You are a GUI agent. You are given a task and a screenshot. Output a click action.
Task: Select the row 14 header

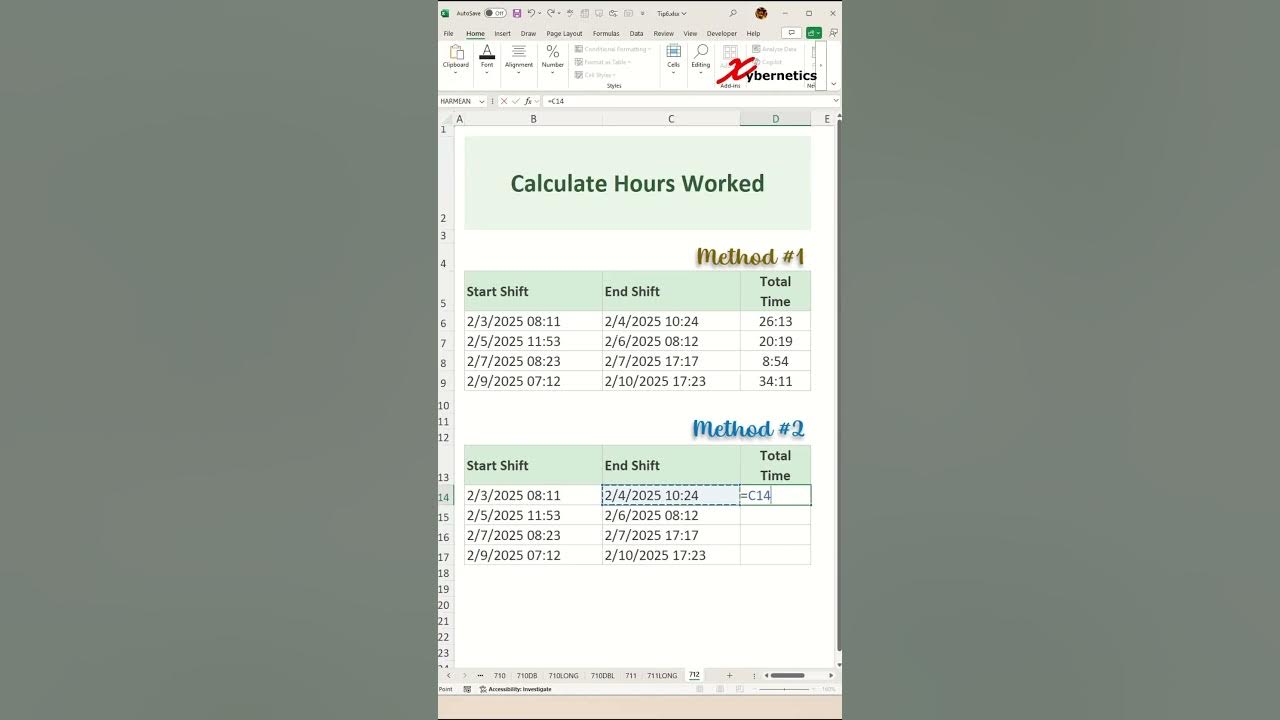pos(446,497)
